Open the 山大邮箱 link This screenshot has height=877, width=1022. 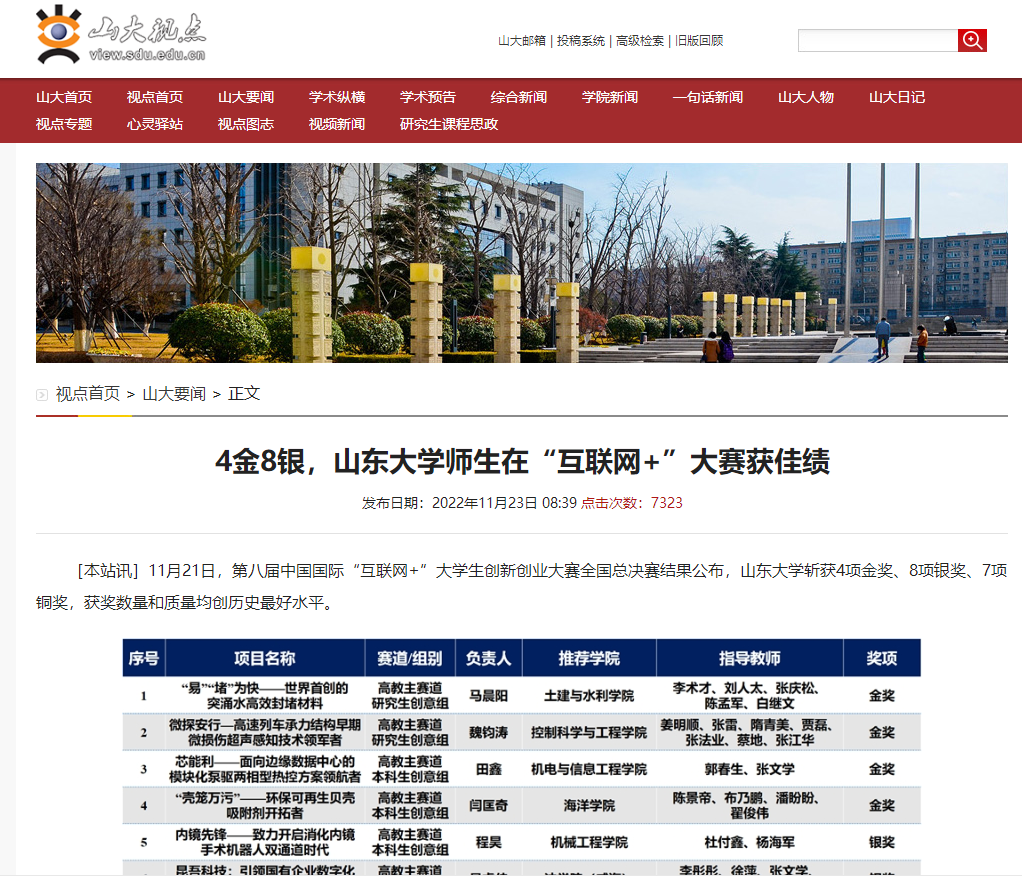tap(521, 40)
